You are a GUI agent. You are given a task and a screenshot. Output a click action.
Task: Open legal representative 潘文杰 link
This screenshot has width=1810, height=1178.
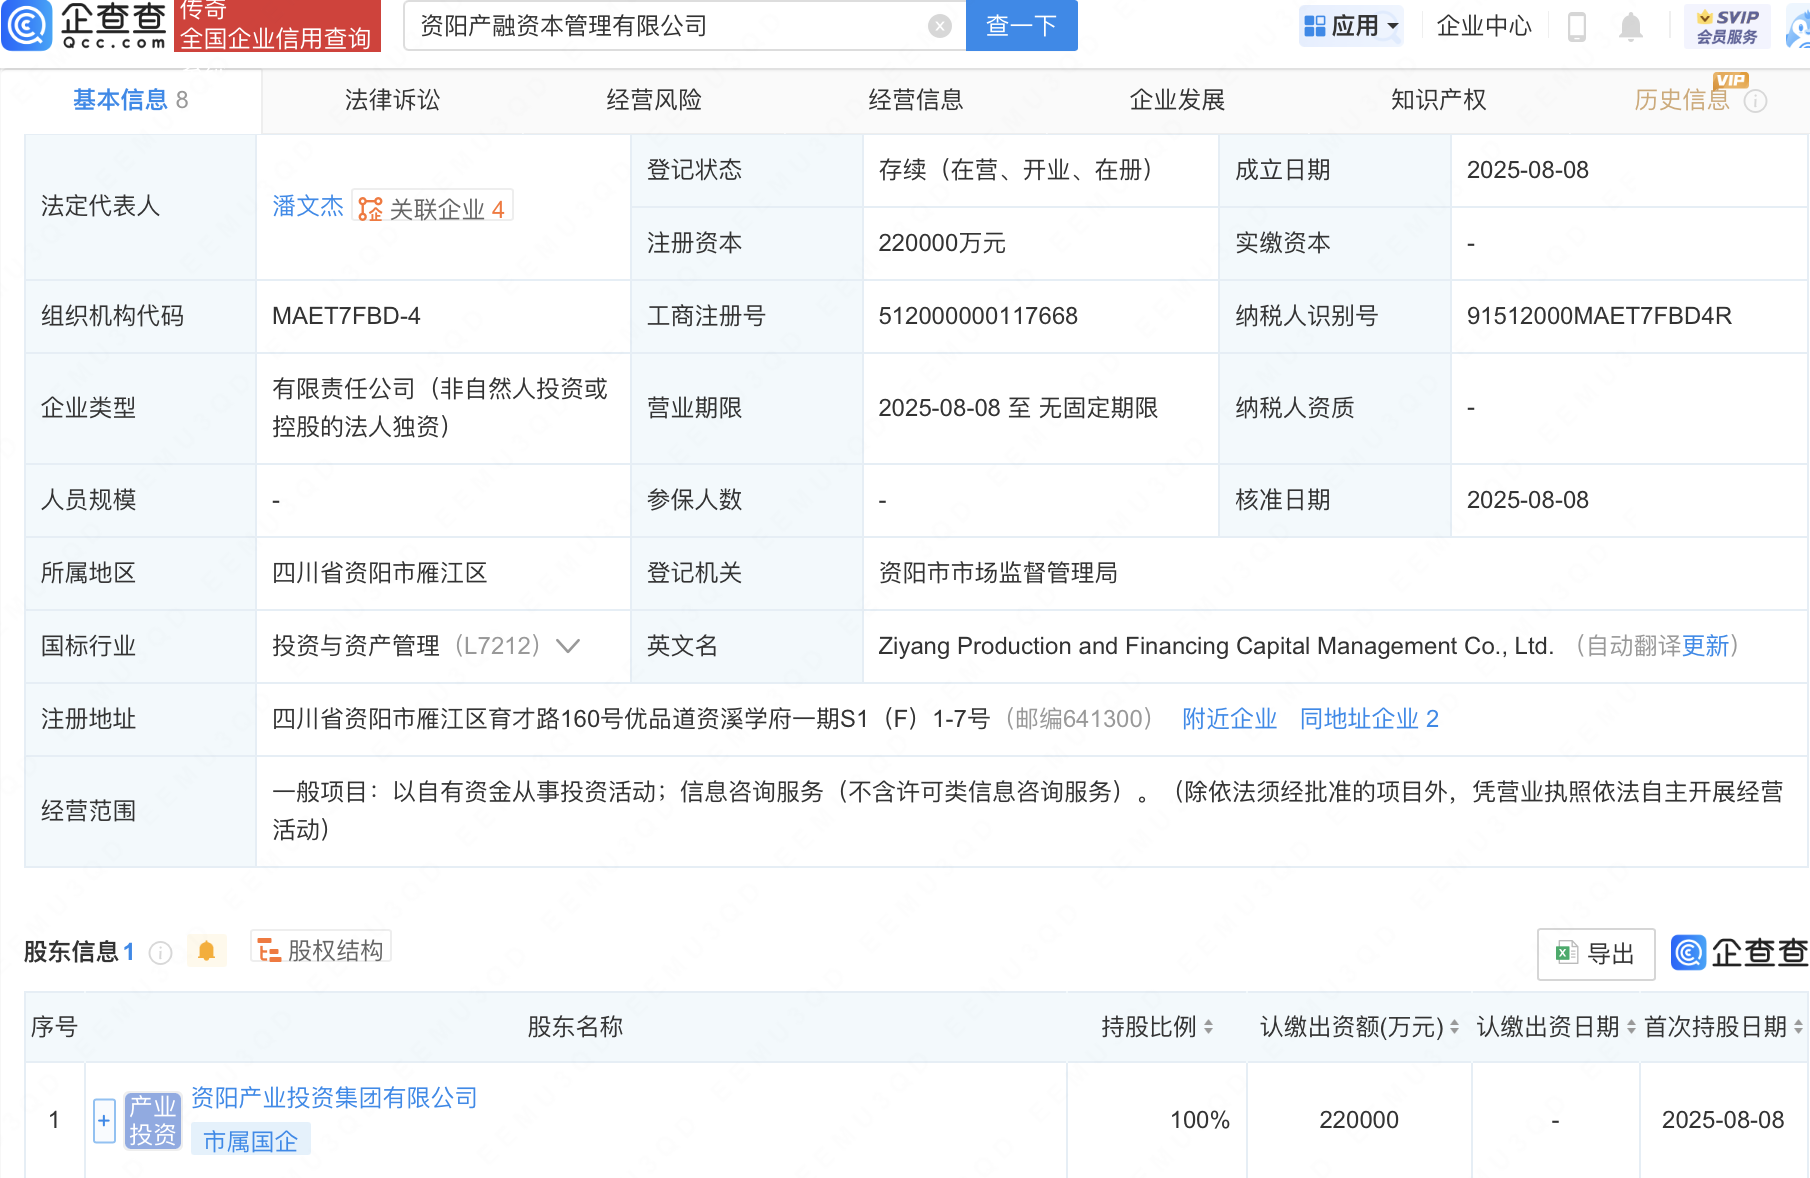pos(308,206)
